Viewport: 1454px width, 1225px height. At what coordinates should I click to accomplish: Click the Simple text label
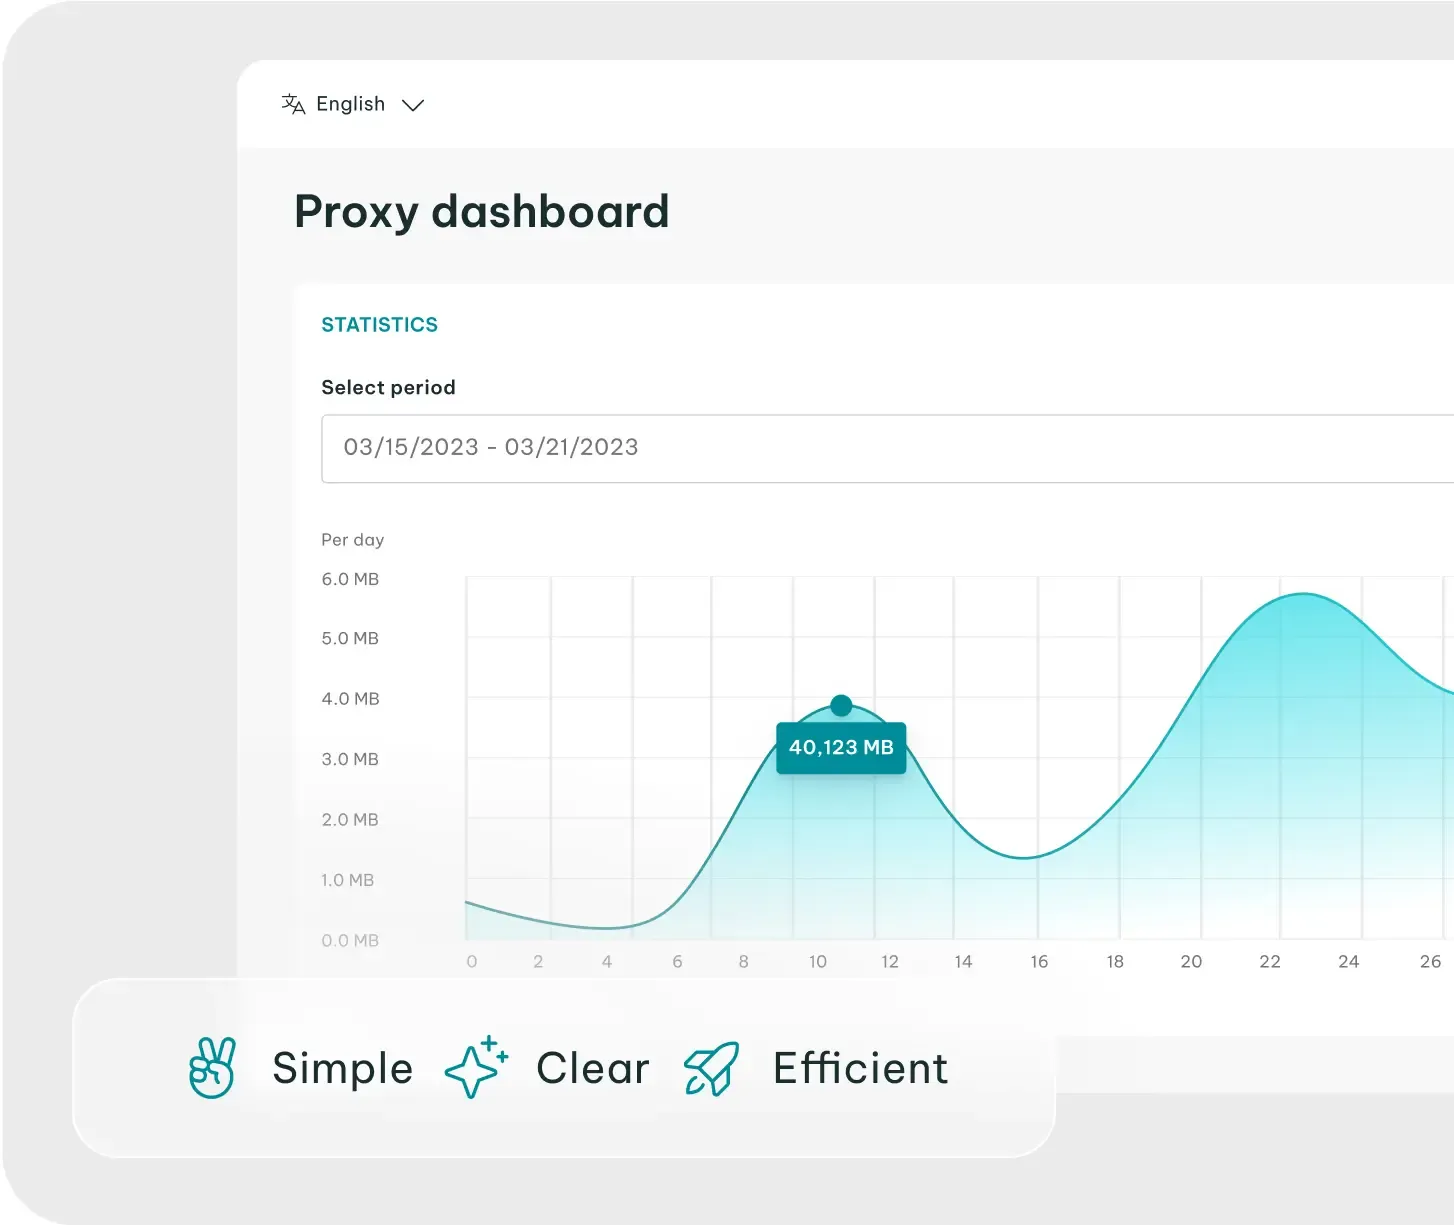pyautogui.click(x=343, y=1068)
